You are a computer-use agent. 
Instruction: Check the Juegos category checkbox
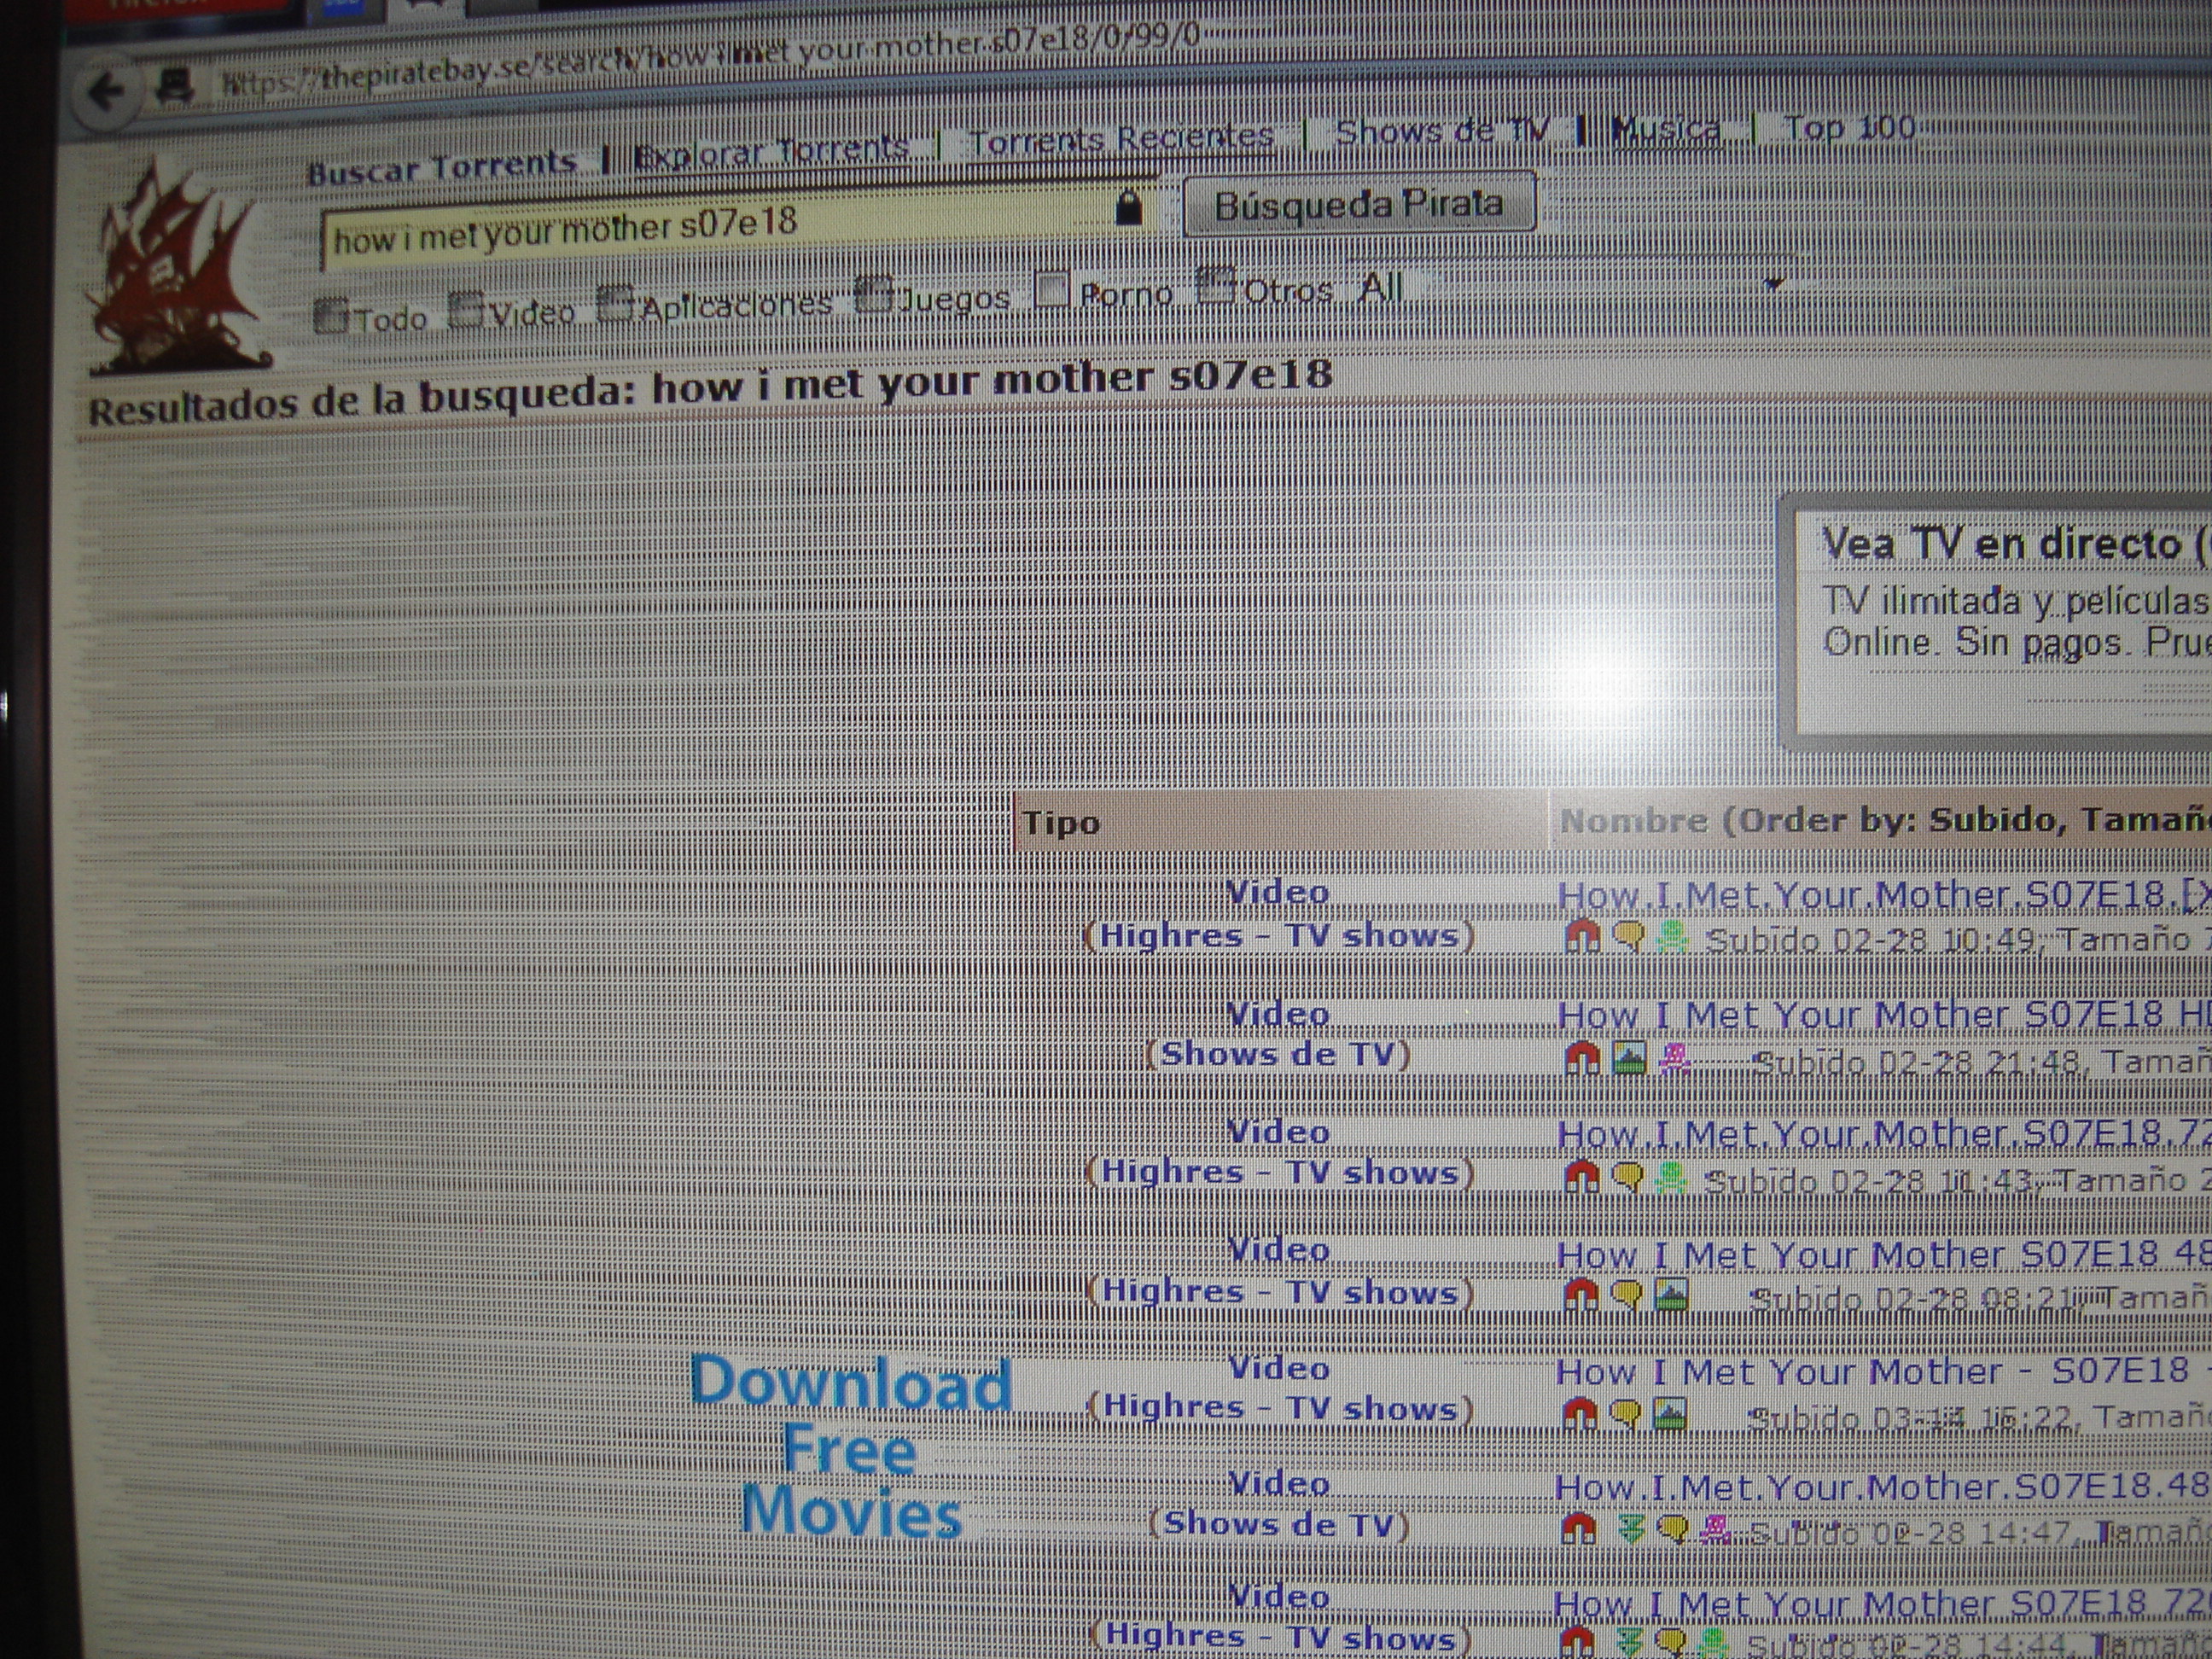click(x=873, y=294)
